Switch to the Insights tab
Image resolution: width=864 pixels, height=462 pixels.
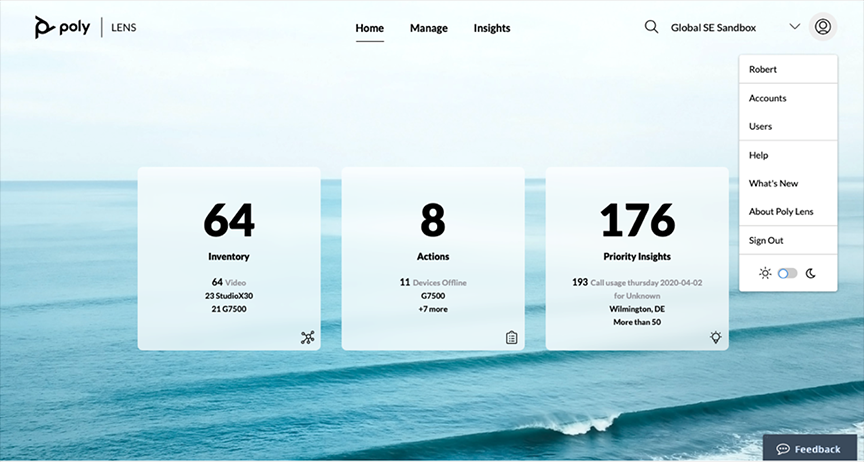coord(492,28)
